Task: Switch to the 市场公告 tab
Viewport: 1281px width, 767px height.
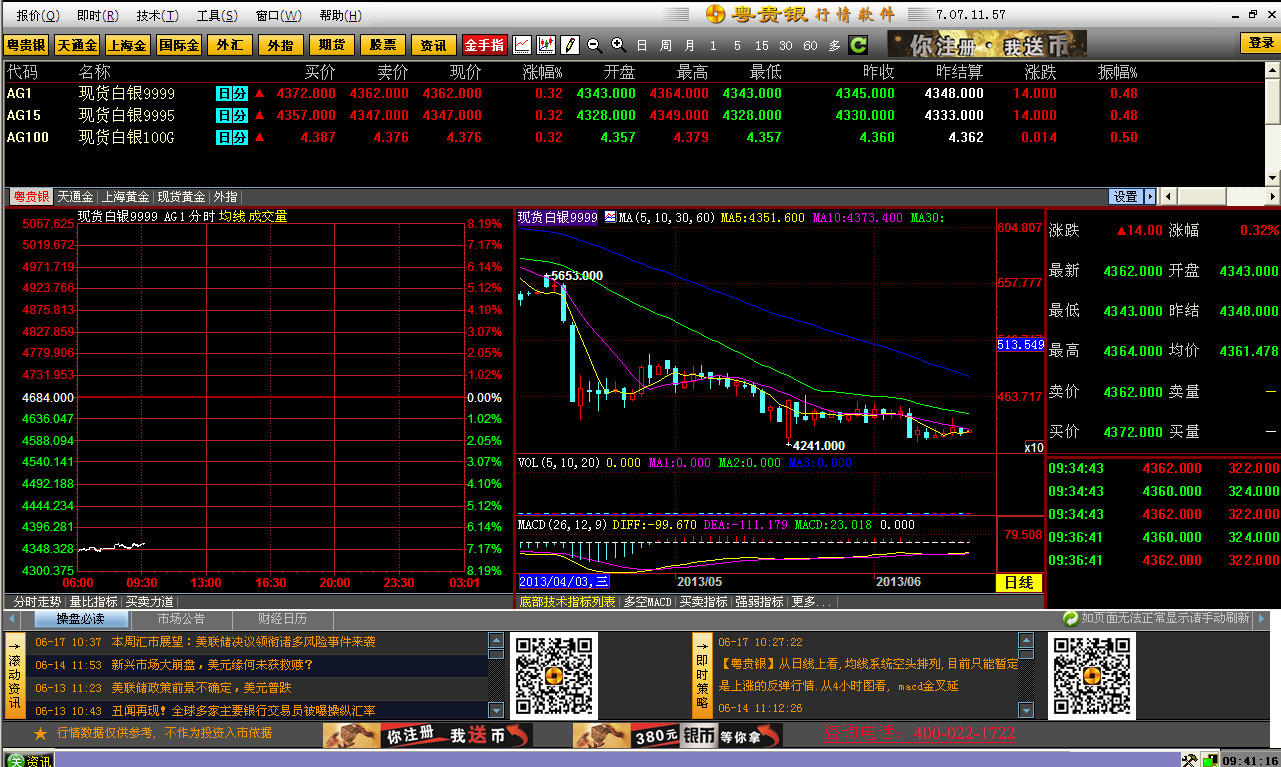Action: click(181, 619)
